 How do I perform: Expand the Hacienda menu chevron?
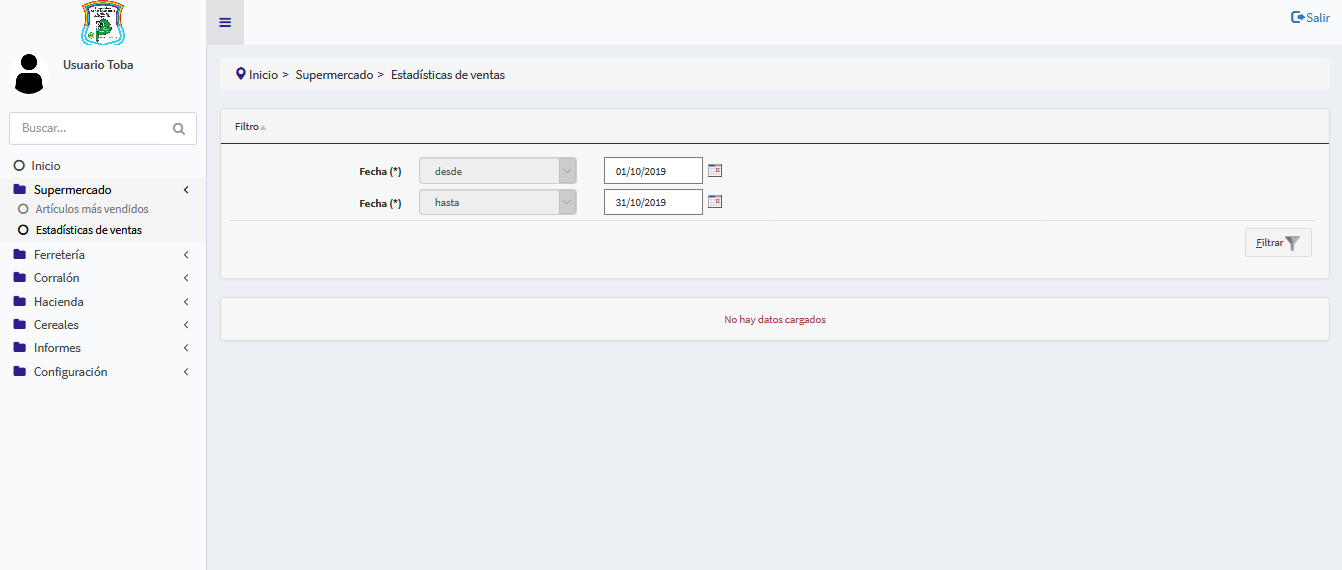point(186,302)
